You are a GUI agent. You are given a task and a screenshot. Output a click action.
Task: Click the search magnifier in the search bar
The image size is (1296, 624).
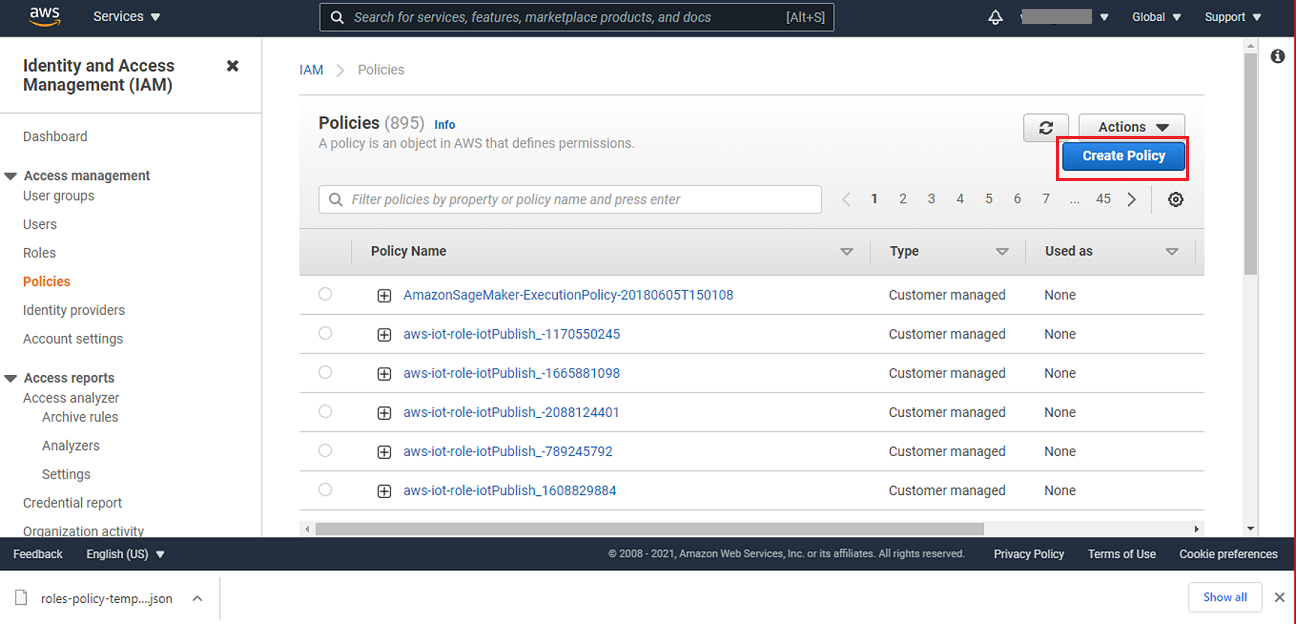(337, 17)
